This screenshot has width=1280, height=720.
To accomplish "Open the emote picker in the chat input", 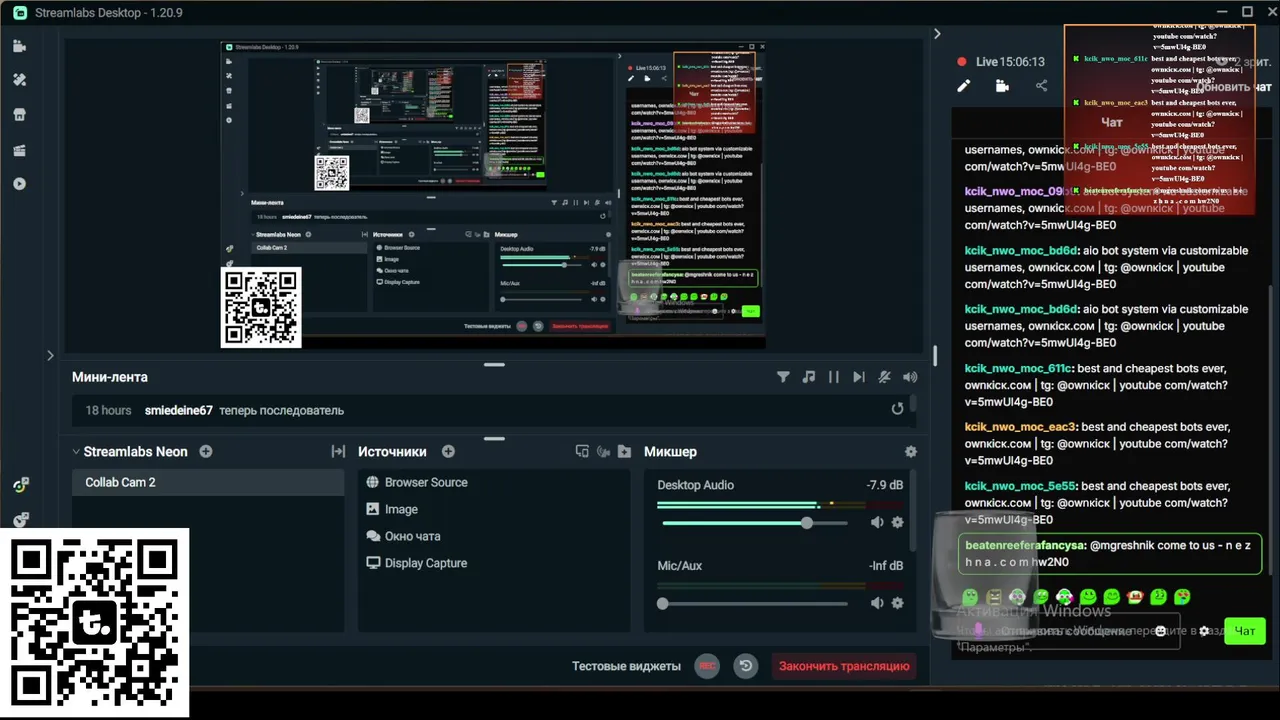I will coord(1161,631).
